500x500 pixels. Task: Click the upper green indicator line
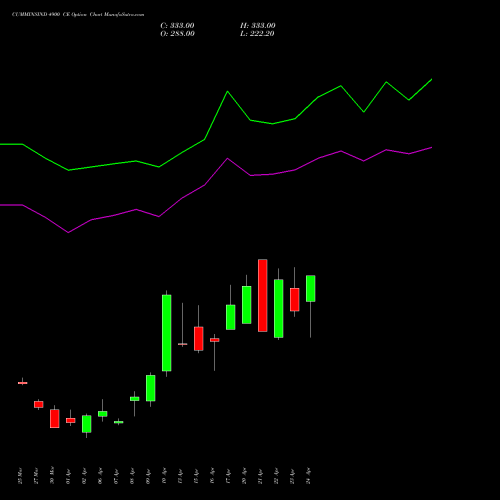point(228,91)
